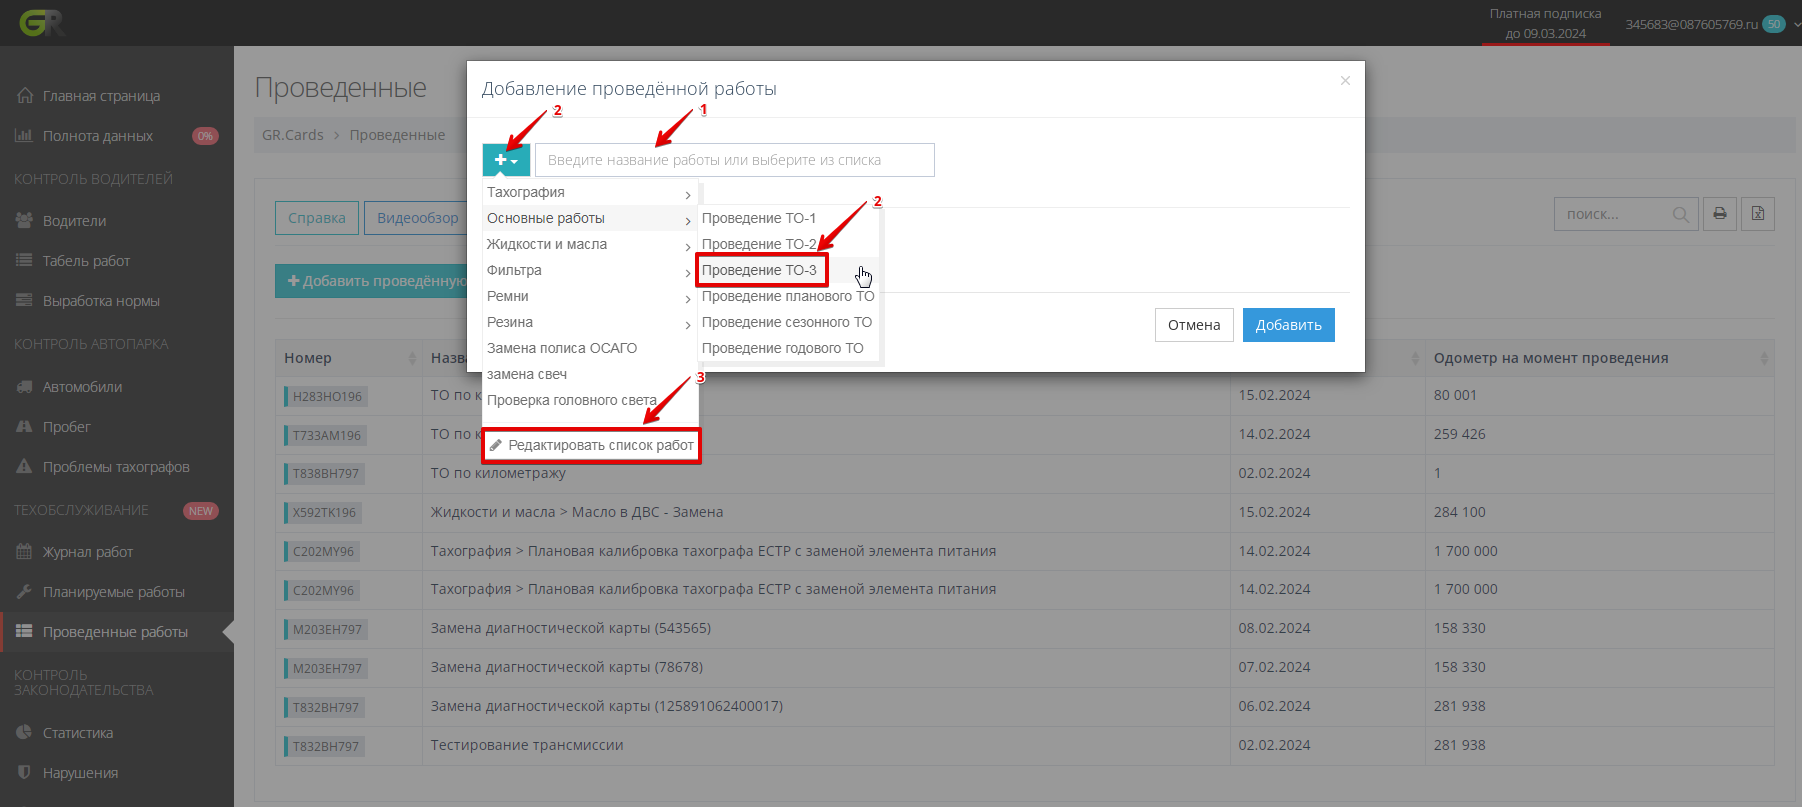
Task: Open Водители drivers icon
Action: pos(24,221)
